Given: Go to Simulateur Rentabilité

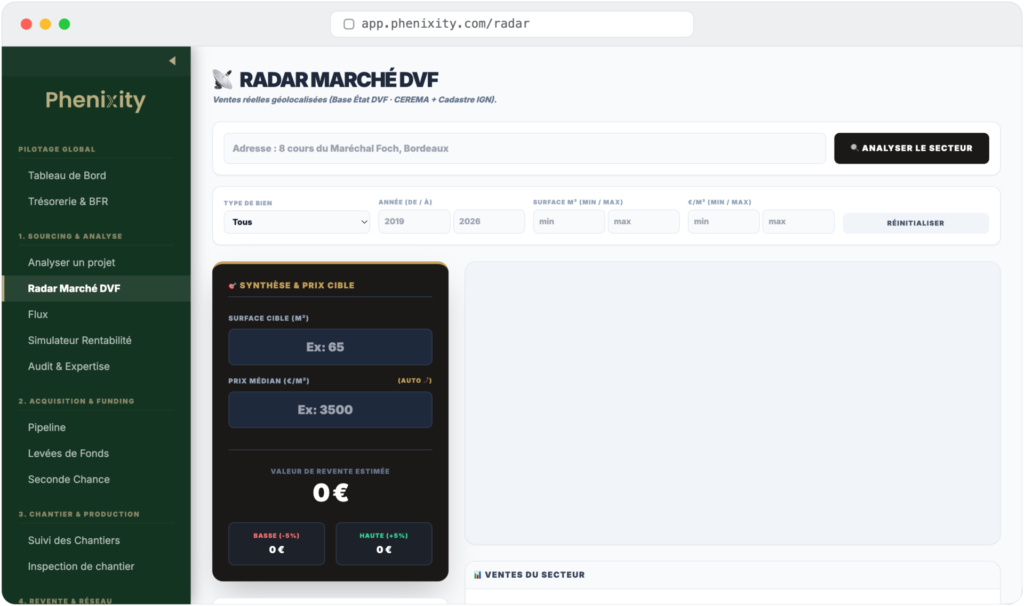Looking at the screenshot, I should [80, 341].
